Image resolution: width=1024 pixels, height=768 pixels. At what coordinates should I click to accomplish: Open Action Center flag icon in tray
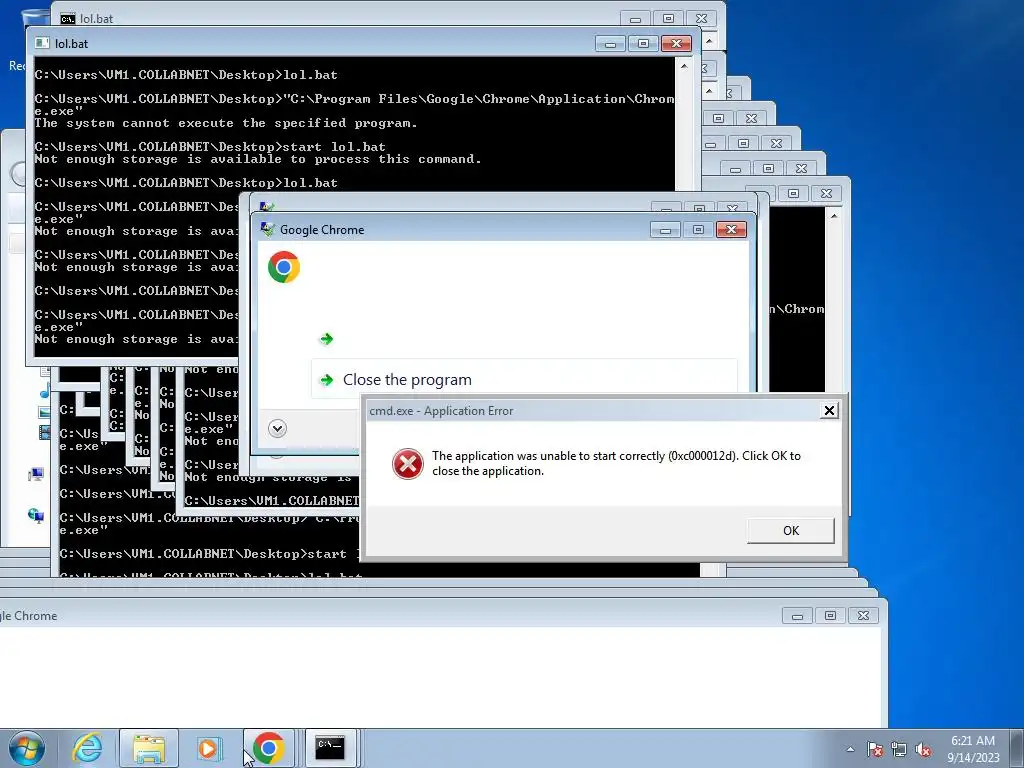(874, 749)
